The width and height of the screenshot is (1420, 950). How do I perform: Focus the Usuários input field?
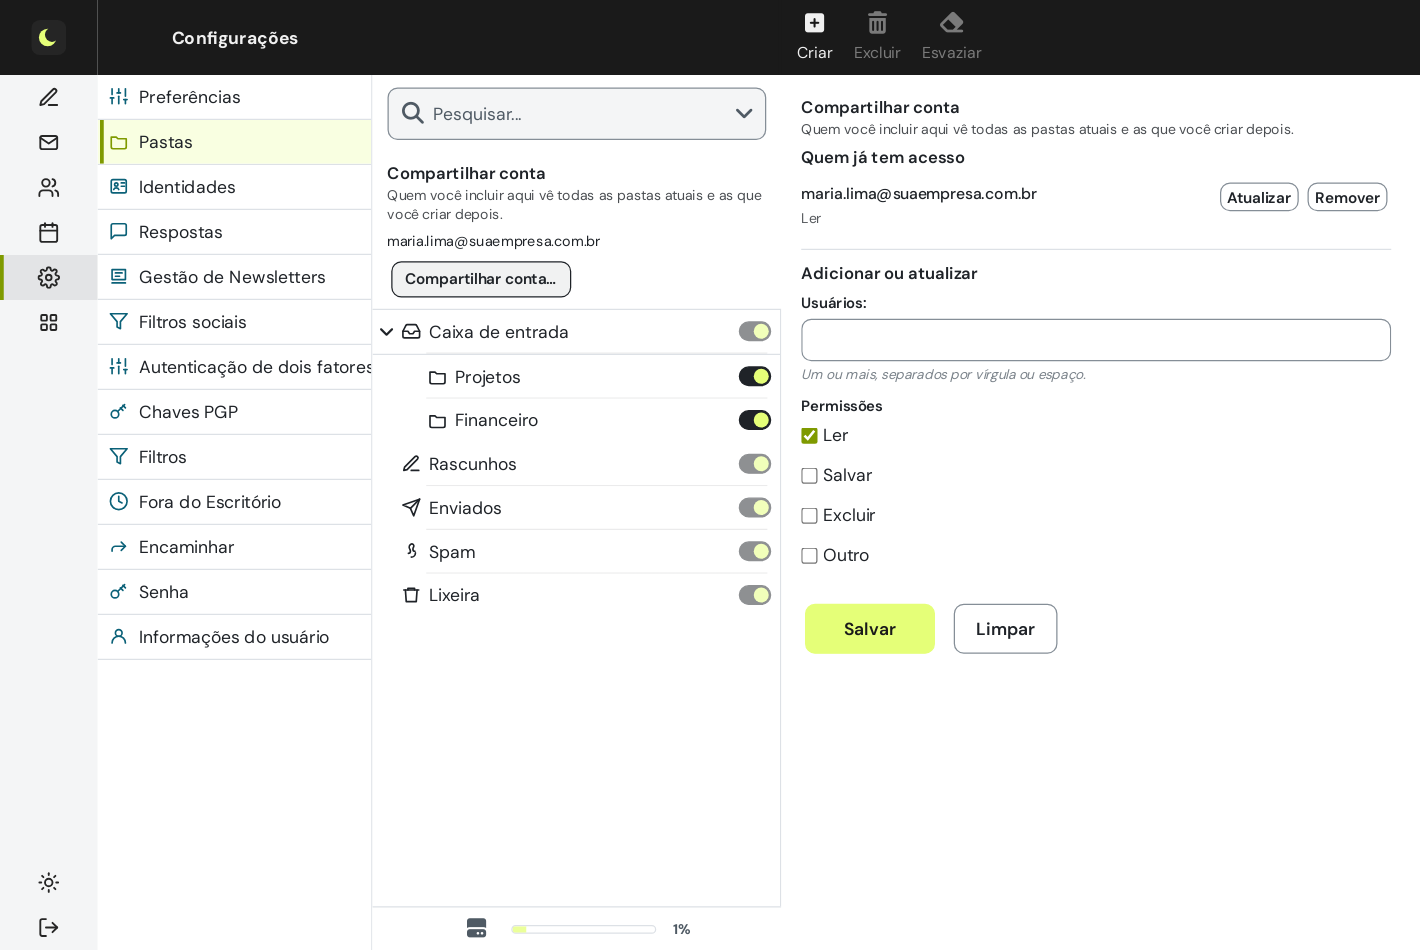point(1096,340)
